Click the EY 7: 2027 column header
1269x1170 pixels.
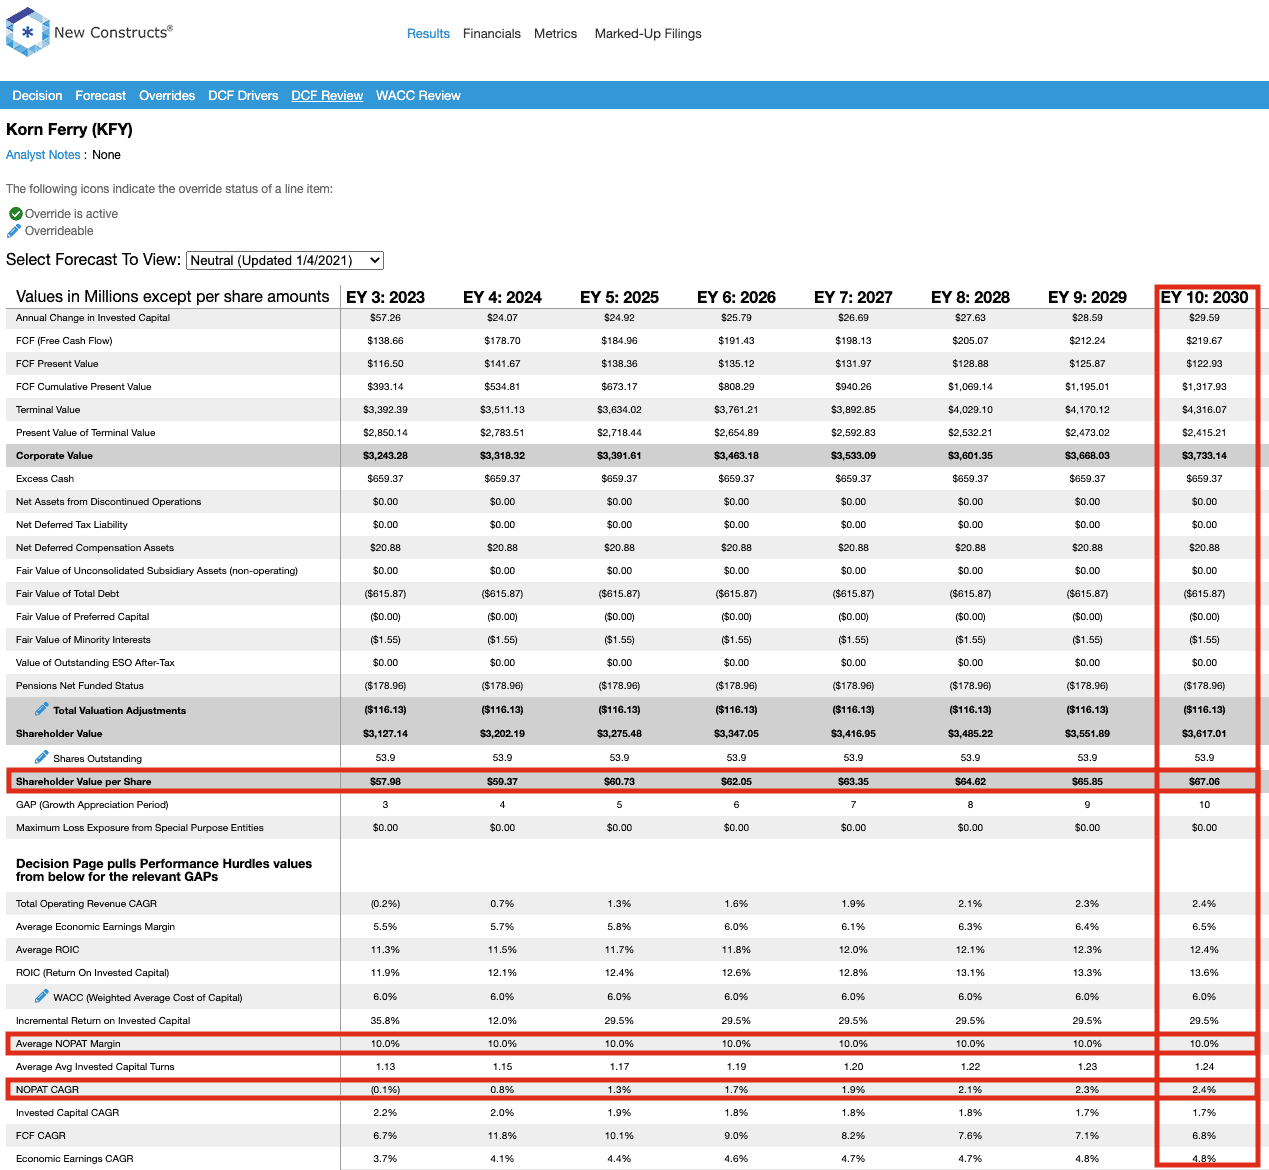click(853, 297)
